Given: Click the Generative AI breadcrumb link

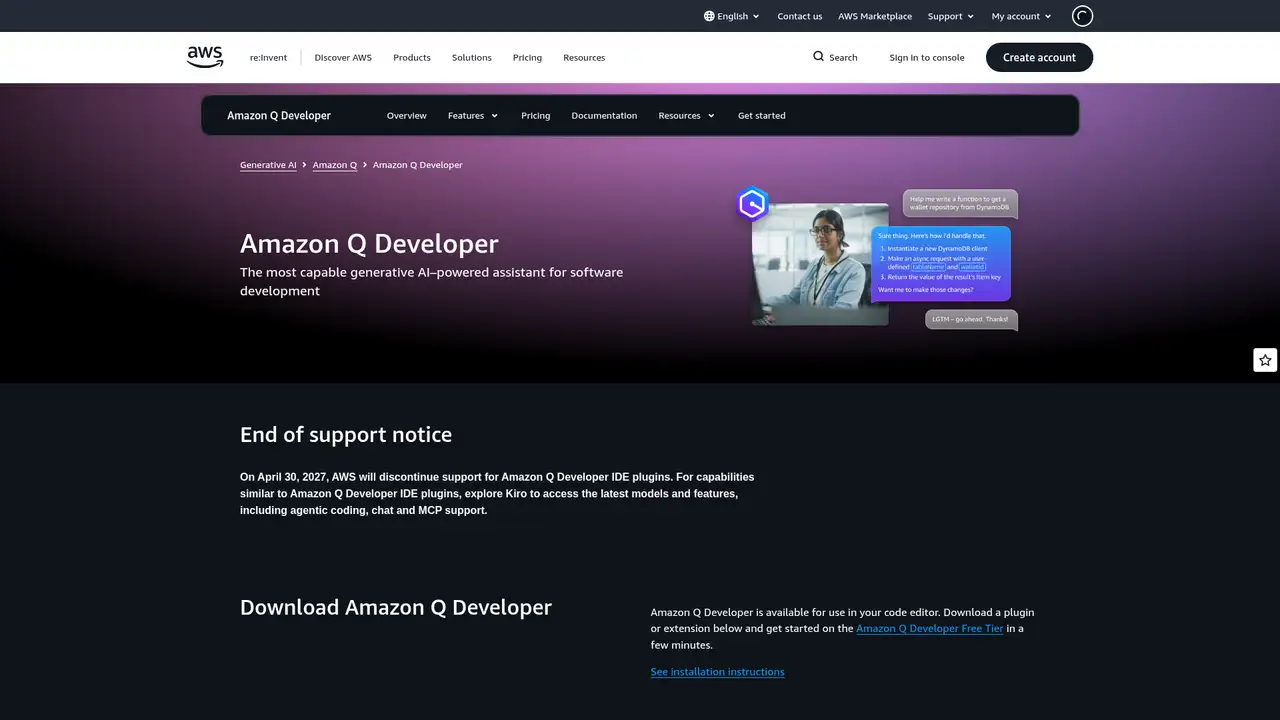Looking at the screenshot, I should click(268, 165).
